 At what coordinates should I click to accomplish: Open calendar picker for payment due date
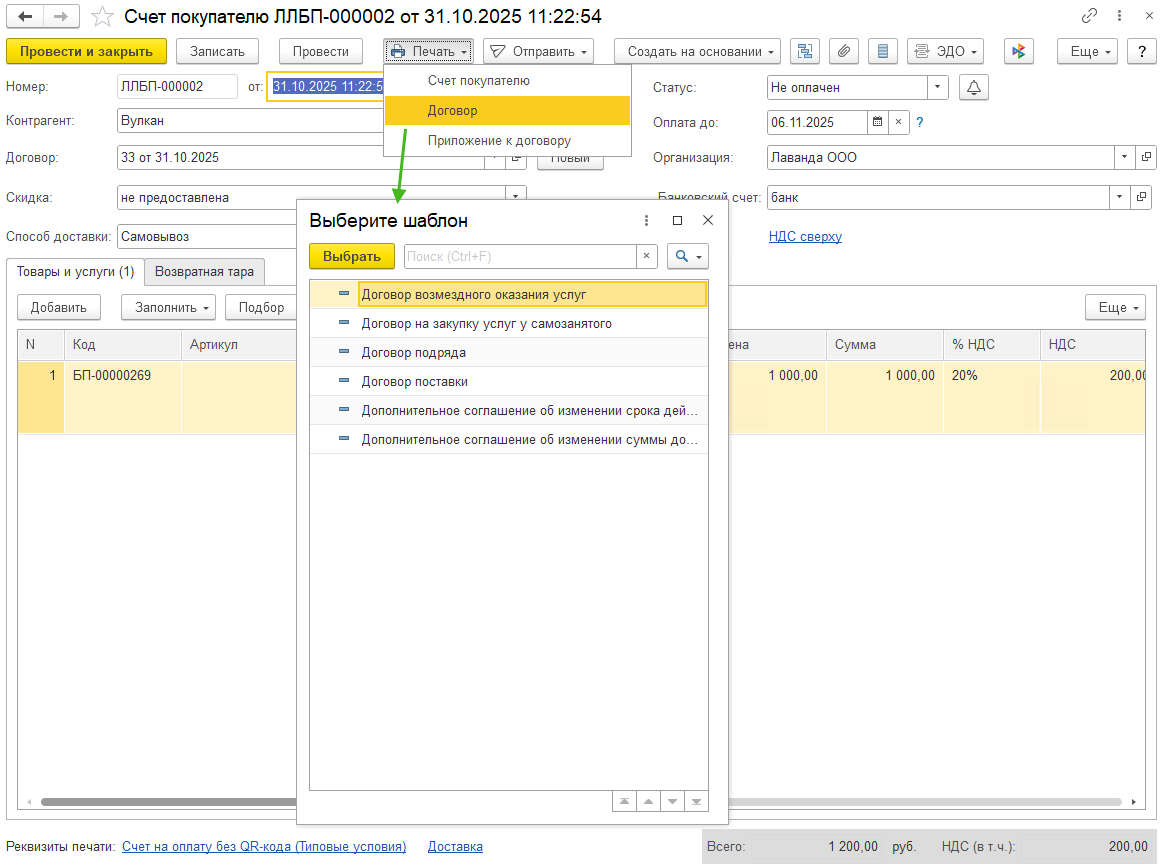tap(877, 123)
